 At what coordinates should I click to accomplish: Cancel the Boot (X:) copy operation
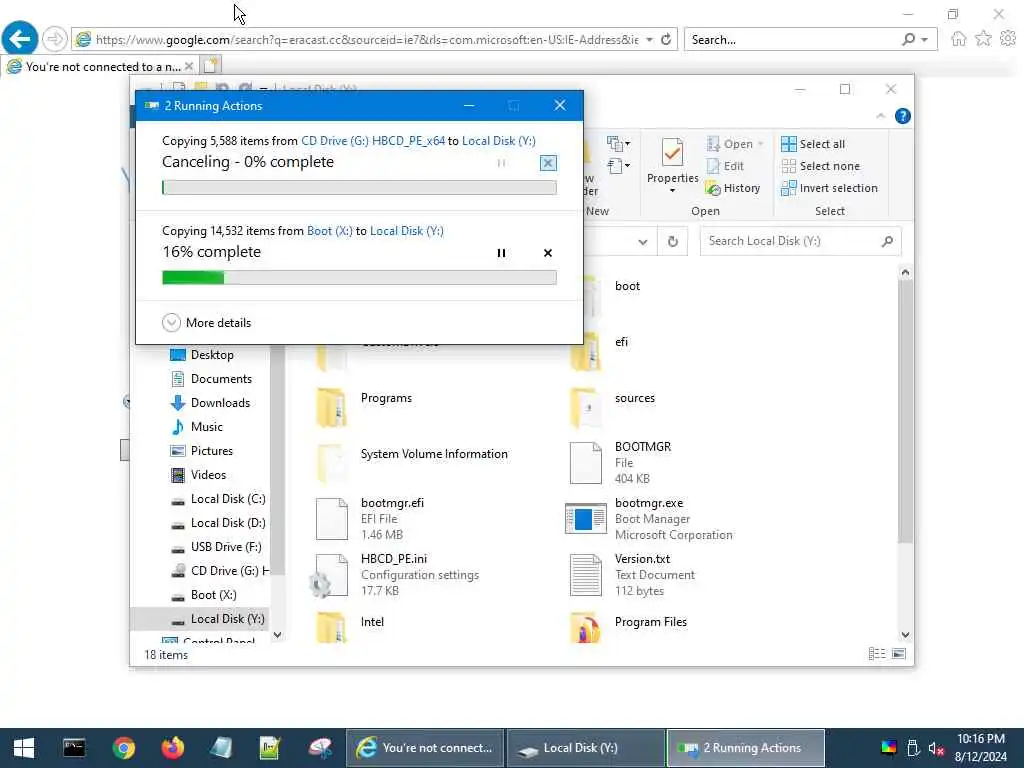[x=548, y=253]
